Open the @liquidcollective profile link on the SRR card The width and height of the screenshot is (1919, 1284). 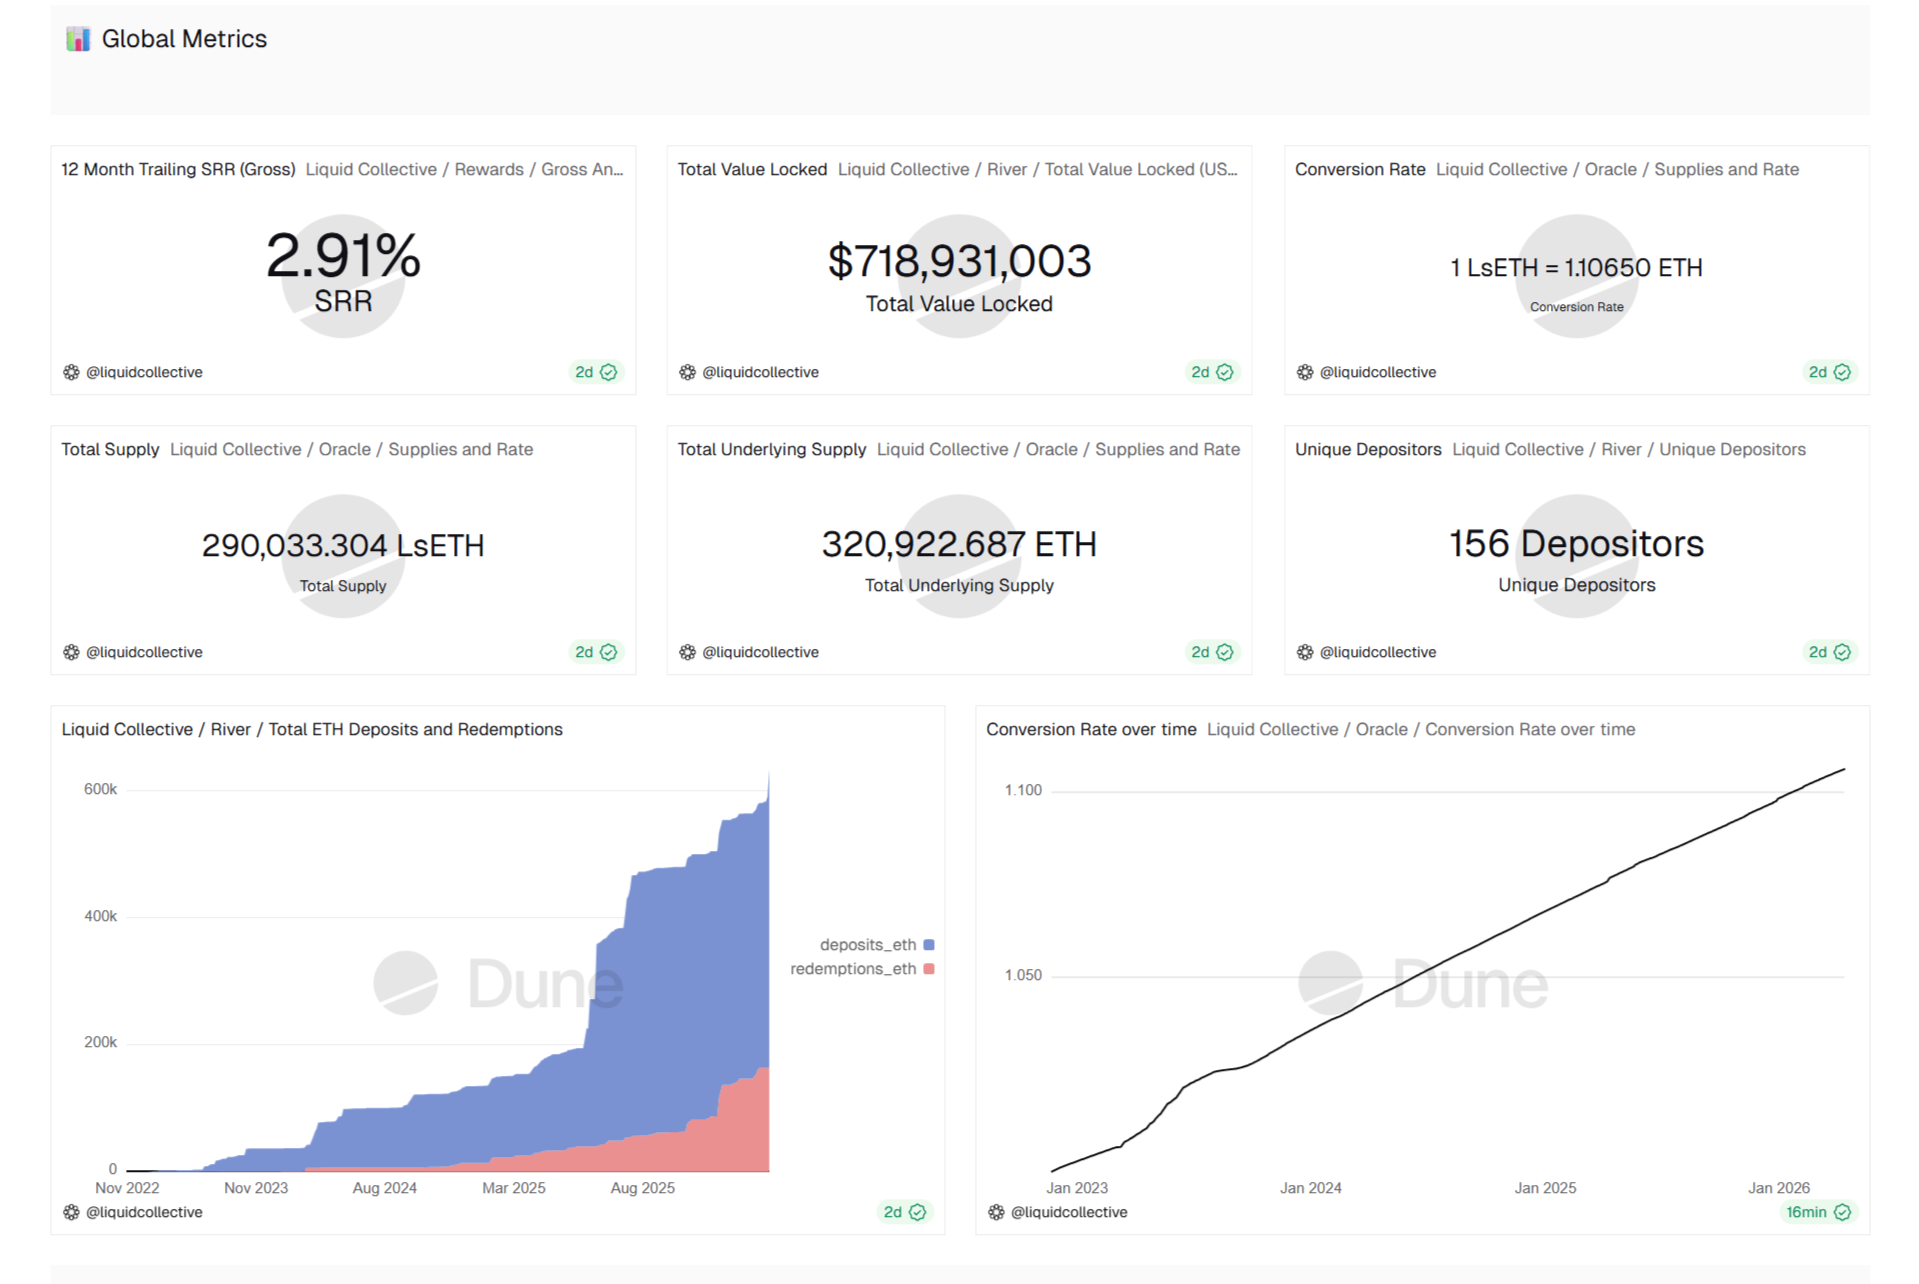[x=146, y=371]
